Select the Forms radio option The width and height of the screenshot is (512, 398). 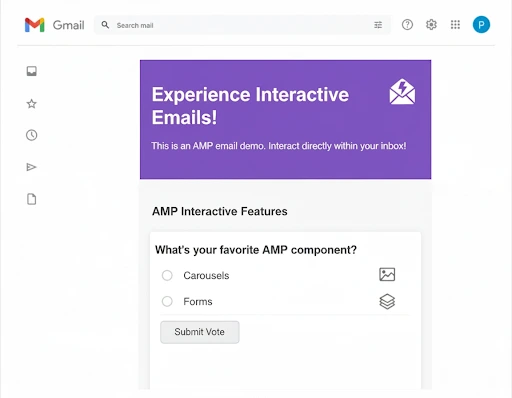tap(167, 301)
